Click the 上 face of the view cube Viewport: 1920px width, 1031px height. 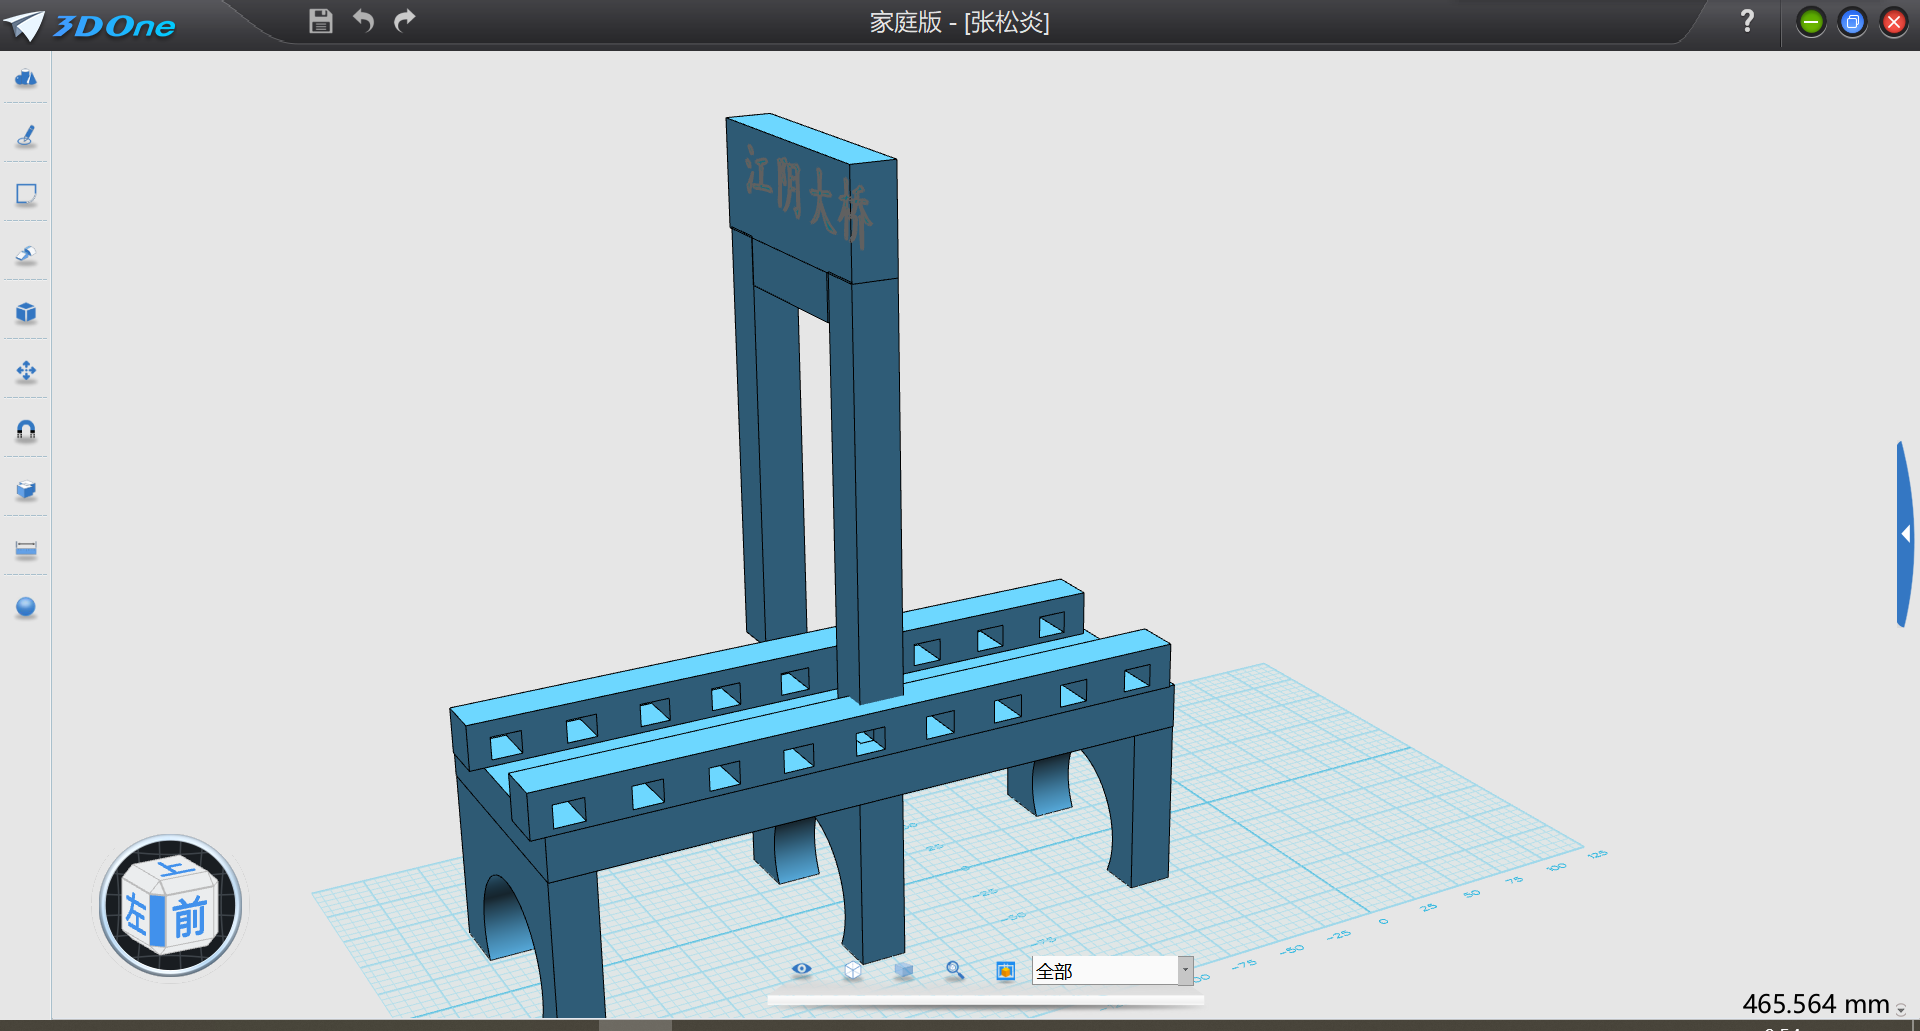[x=175, y=869]
